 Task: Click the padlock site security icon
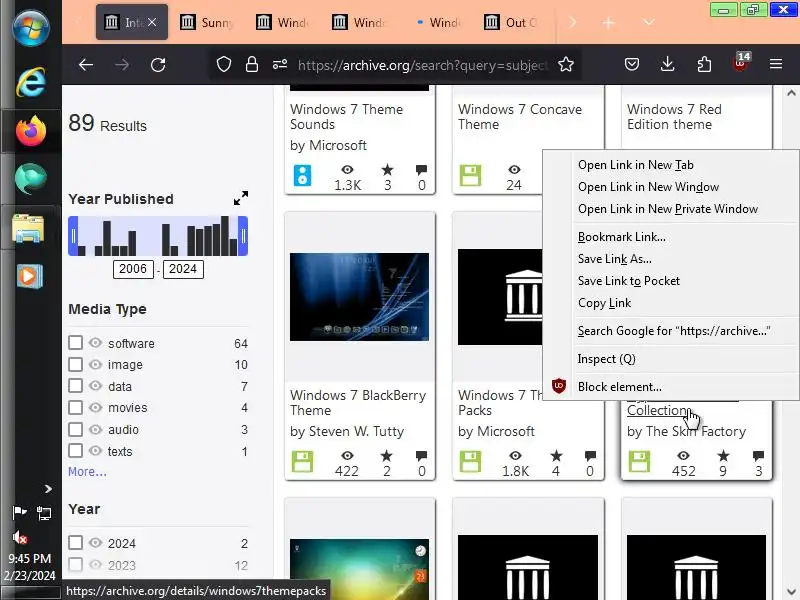252,65
